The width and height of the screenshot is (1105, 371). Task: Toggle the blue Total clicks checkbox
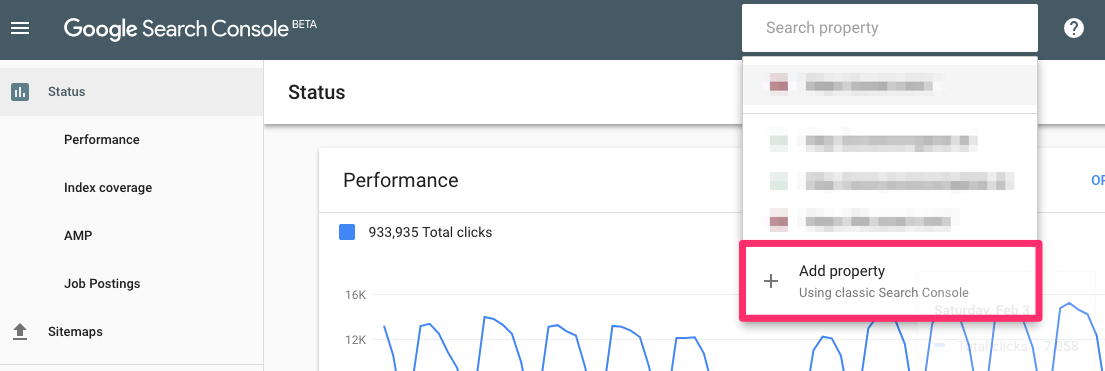[x=347, y=232]
